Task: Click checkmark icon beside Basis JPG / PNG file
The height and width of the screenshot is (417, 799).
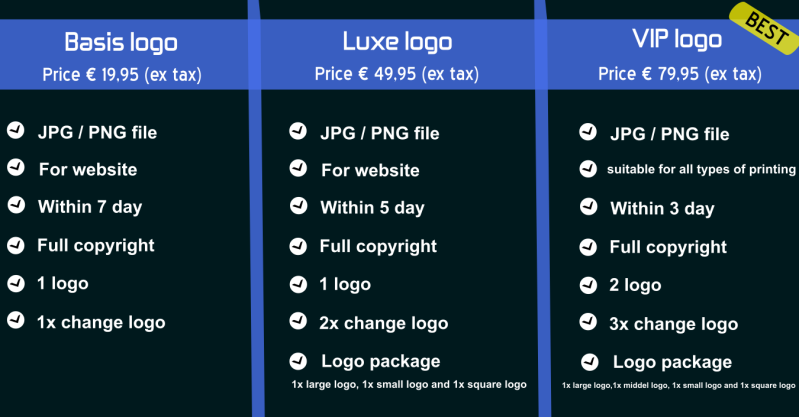Action: pyautogui.click(x=16, y=130)
